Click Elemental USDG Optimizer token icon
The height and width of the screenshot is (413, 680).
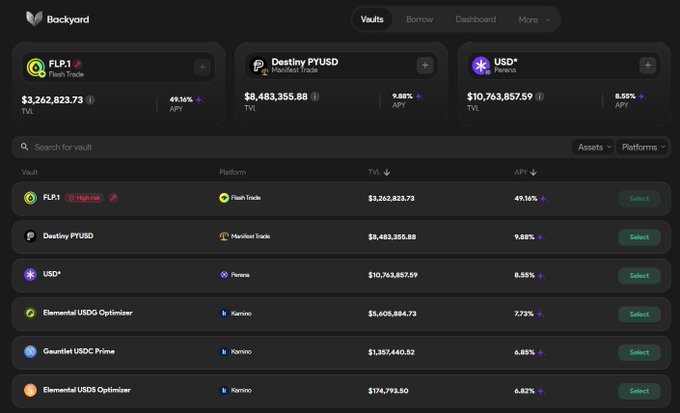click(x=30, y=313)
